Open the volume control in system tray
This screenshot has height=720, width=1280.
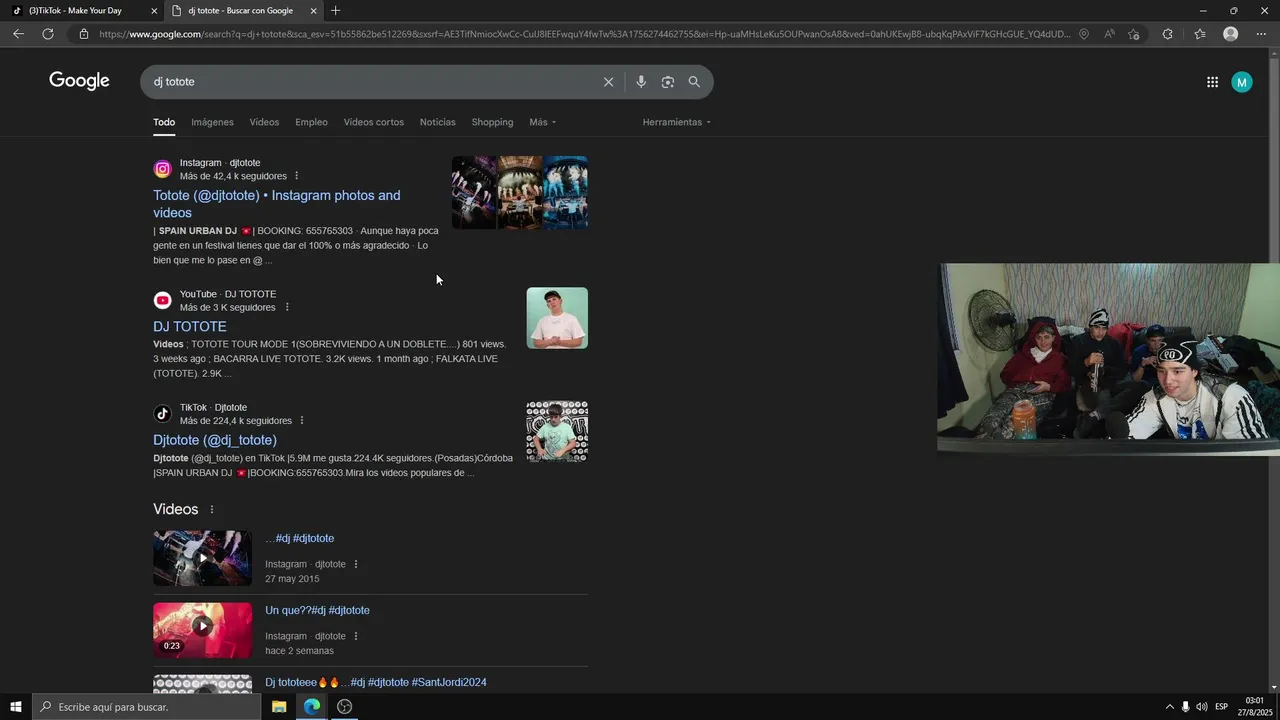pos(1201,707)
